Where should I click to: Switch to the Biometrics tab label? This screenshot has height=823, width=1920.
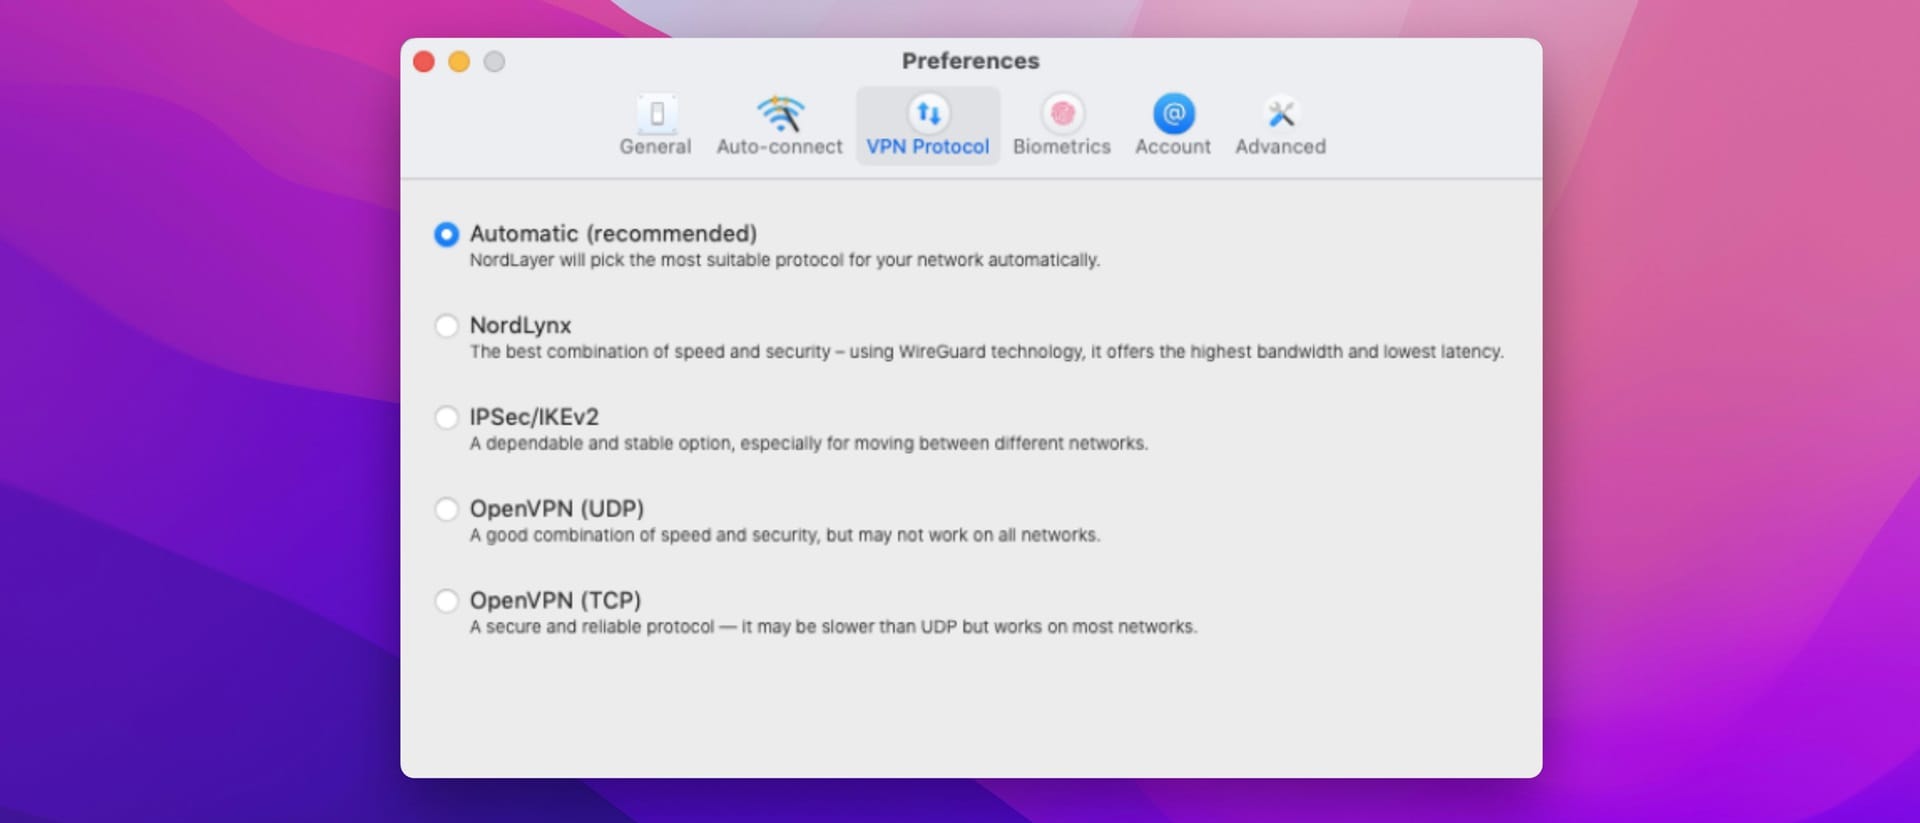tap(1062, 146)
